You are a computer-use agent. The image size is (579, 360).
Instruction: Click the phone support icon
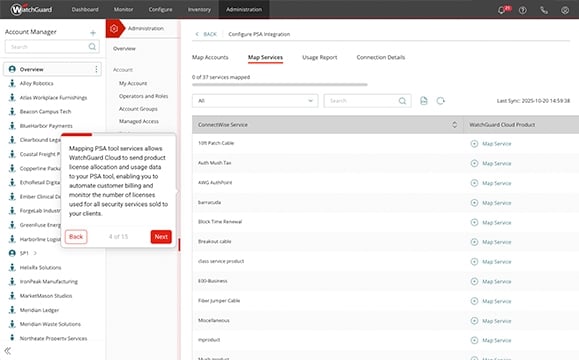coord(544,10)
